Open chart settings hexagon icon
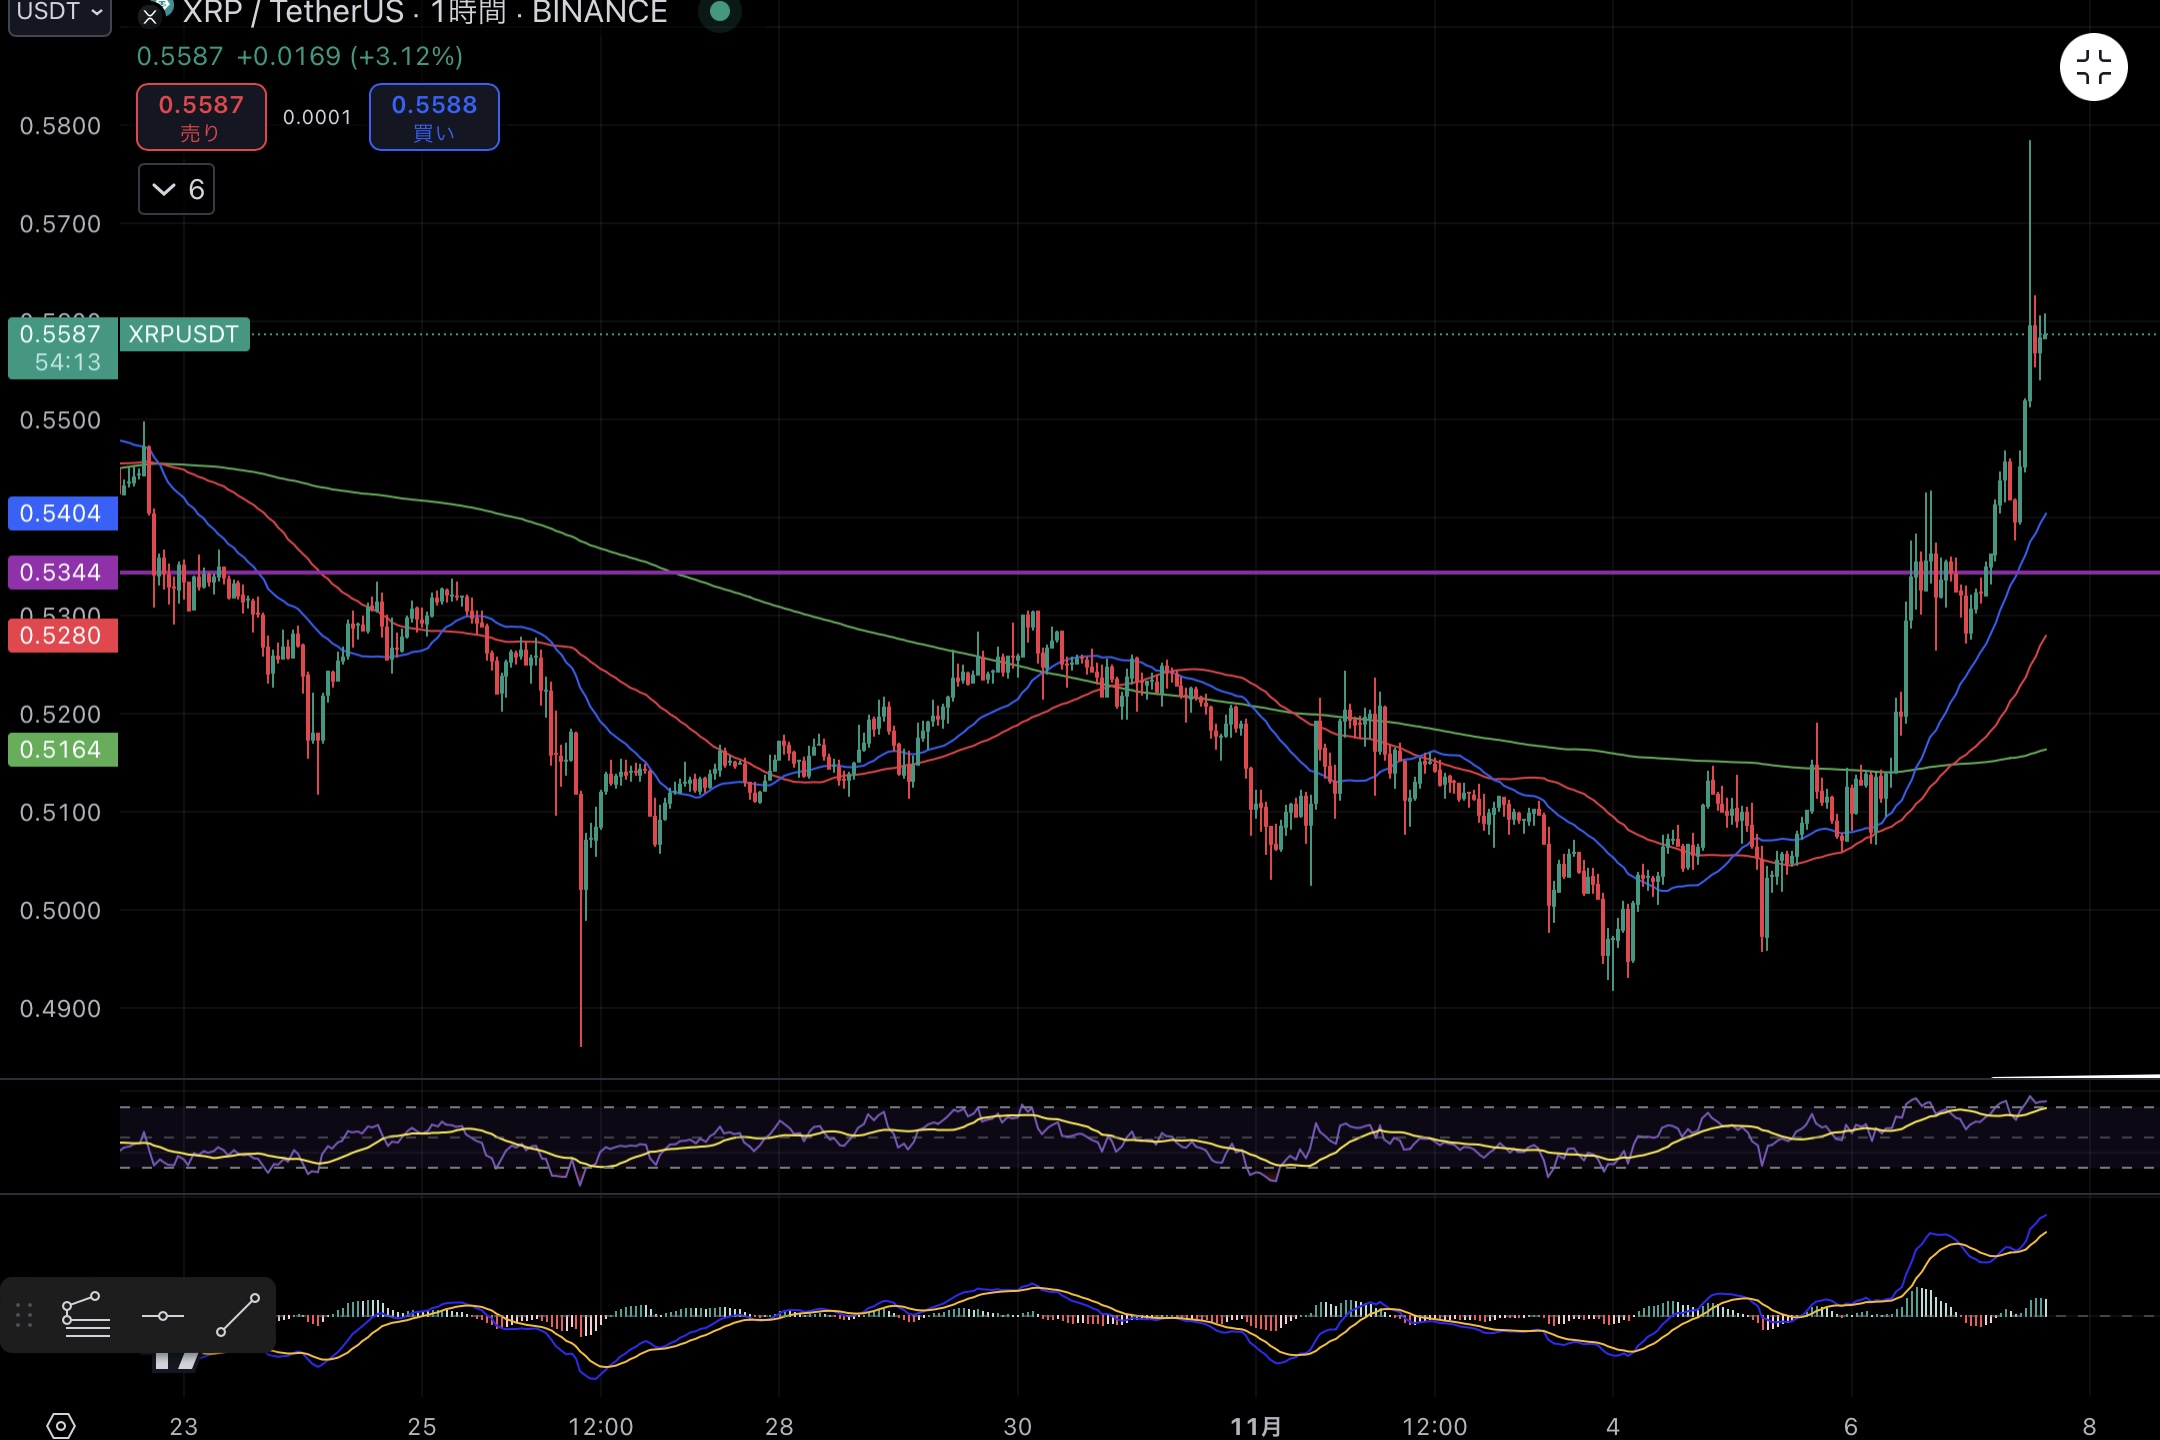2160x1440 pixels. point(61,1425)
